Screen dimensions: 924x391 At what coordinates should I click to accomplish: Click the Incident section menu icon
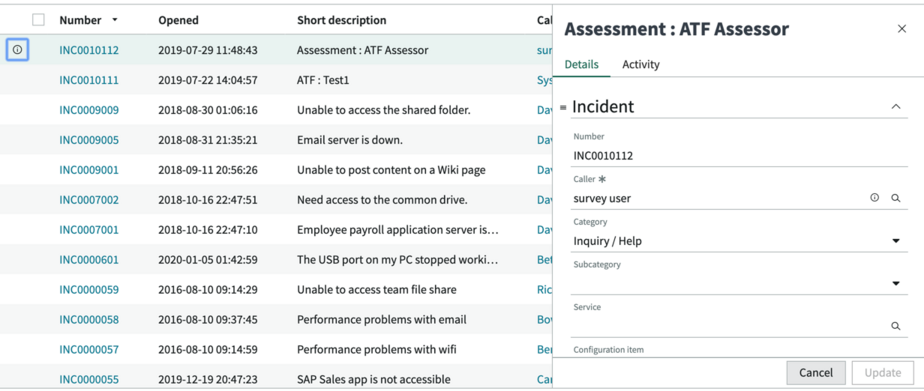tap(563, 107)
